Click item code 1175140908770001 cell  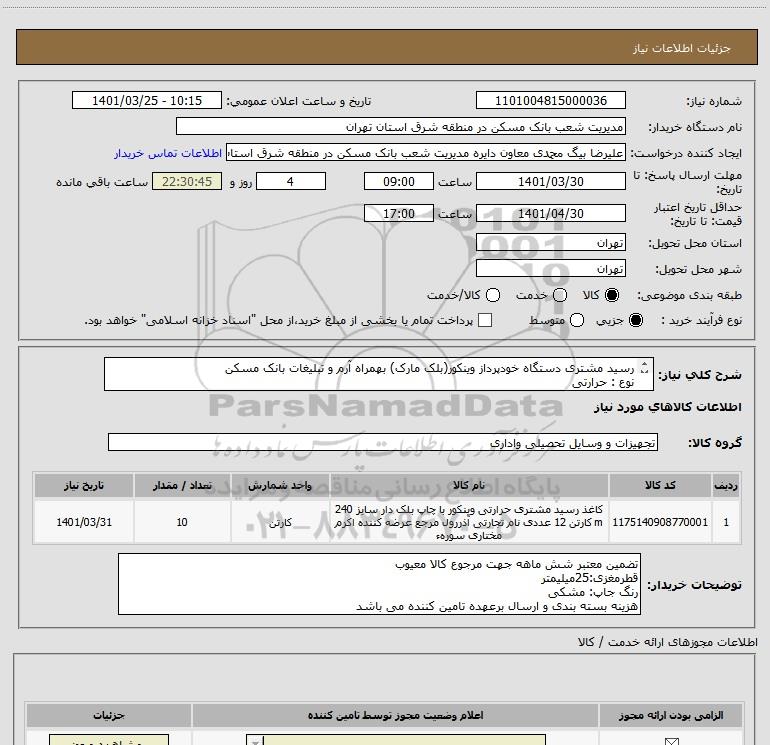point(660,522)
